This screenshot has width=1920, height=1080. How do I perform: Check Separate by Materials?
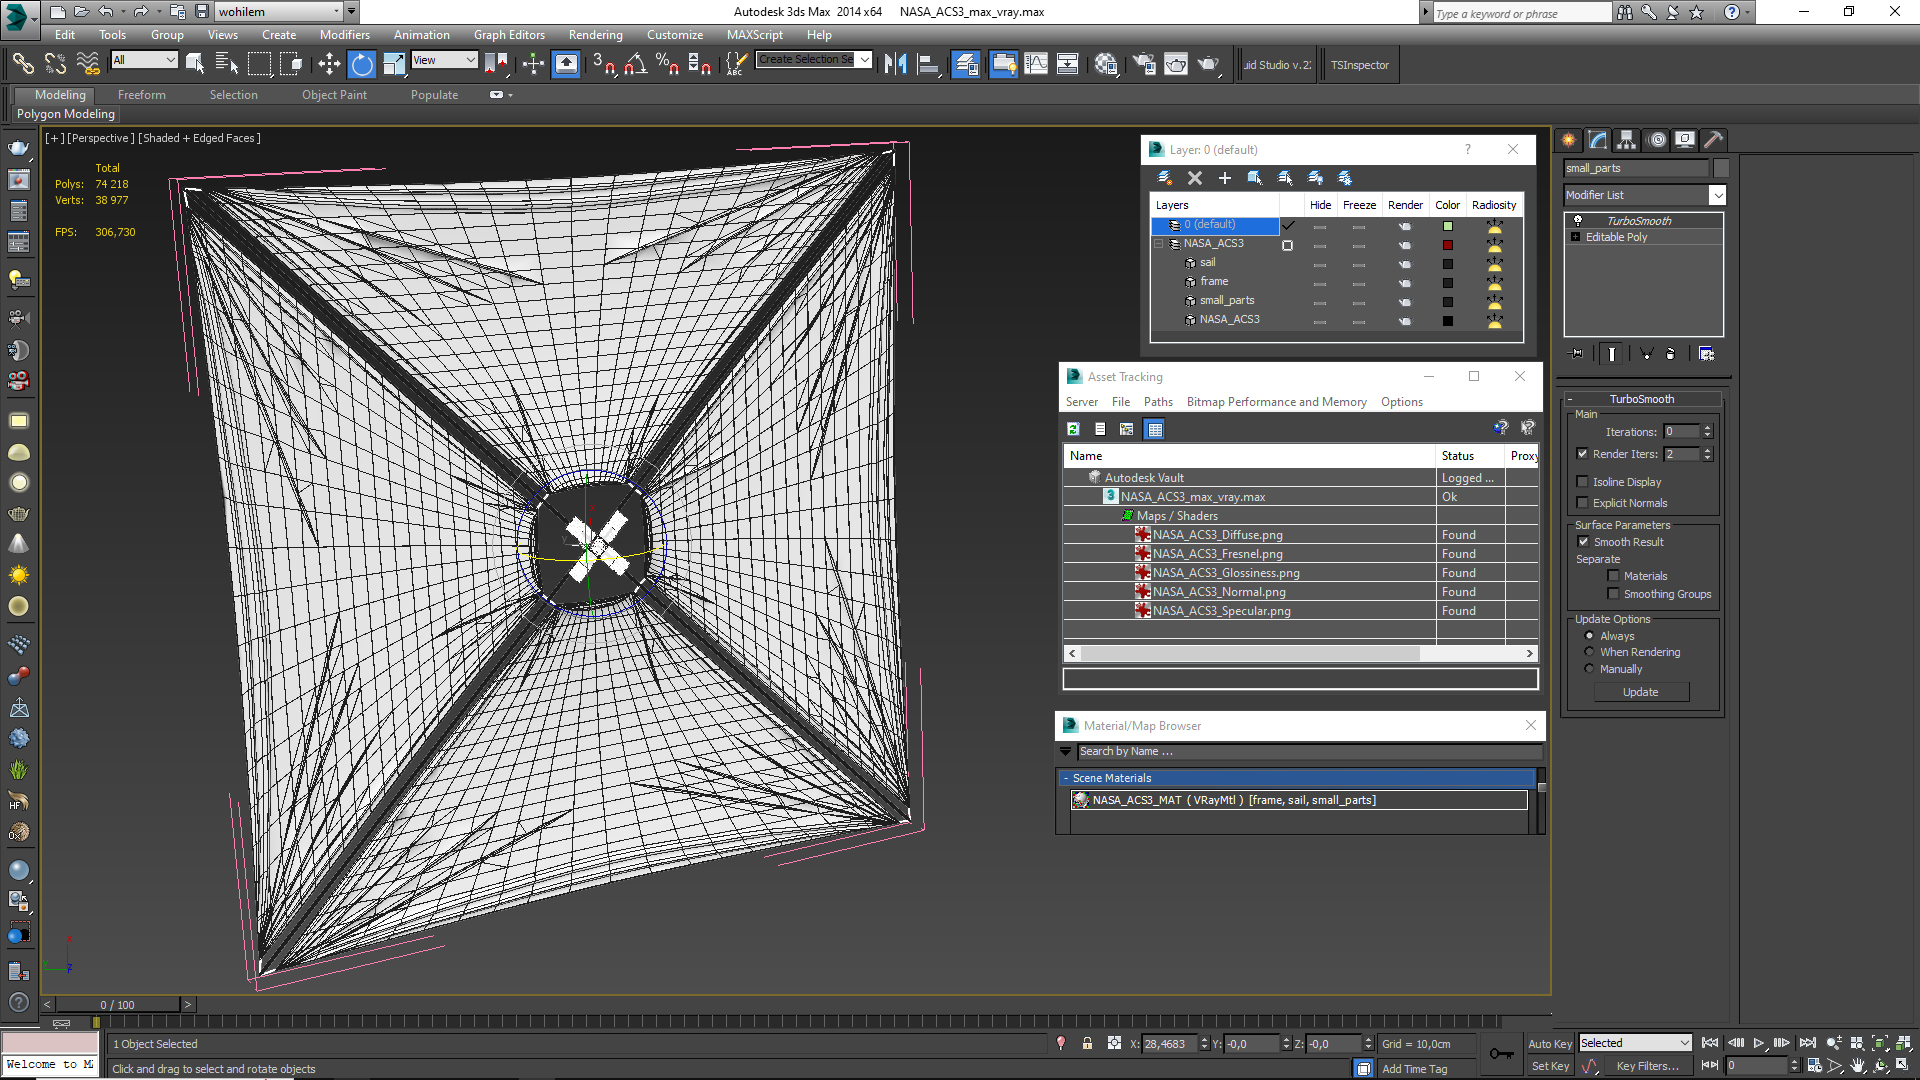pos(1613,575)
